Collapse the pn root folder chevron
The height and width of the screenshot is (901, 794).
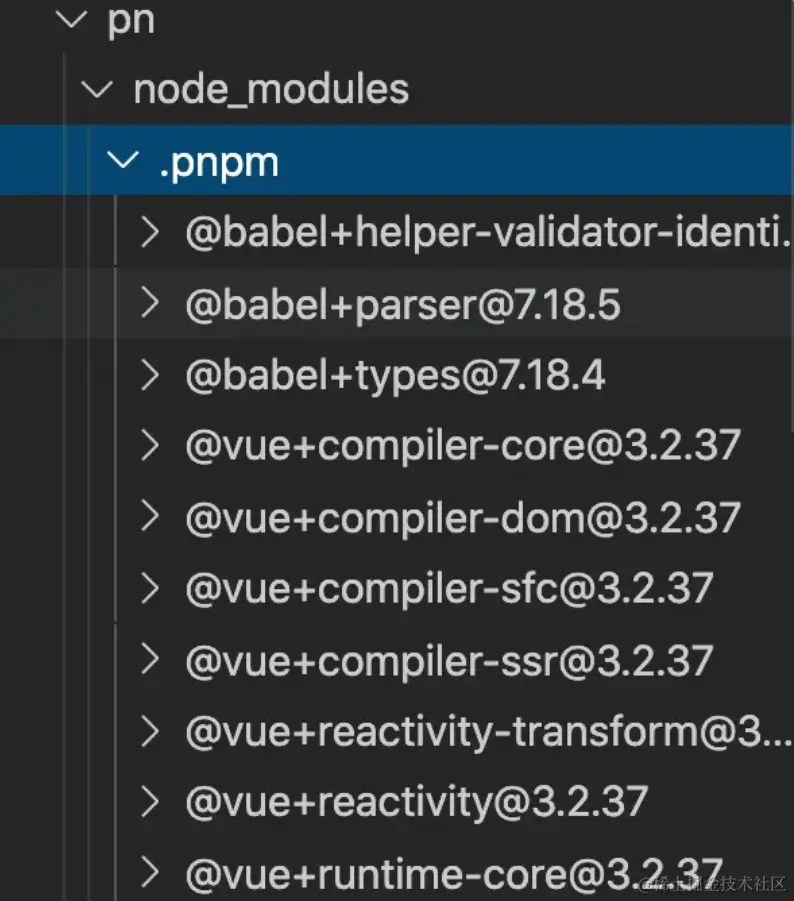pos(71,21)
